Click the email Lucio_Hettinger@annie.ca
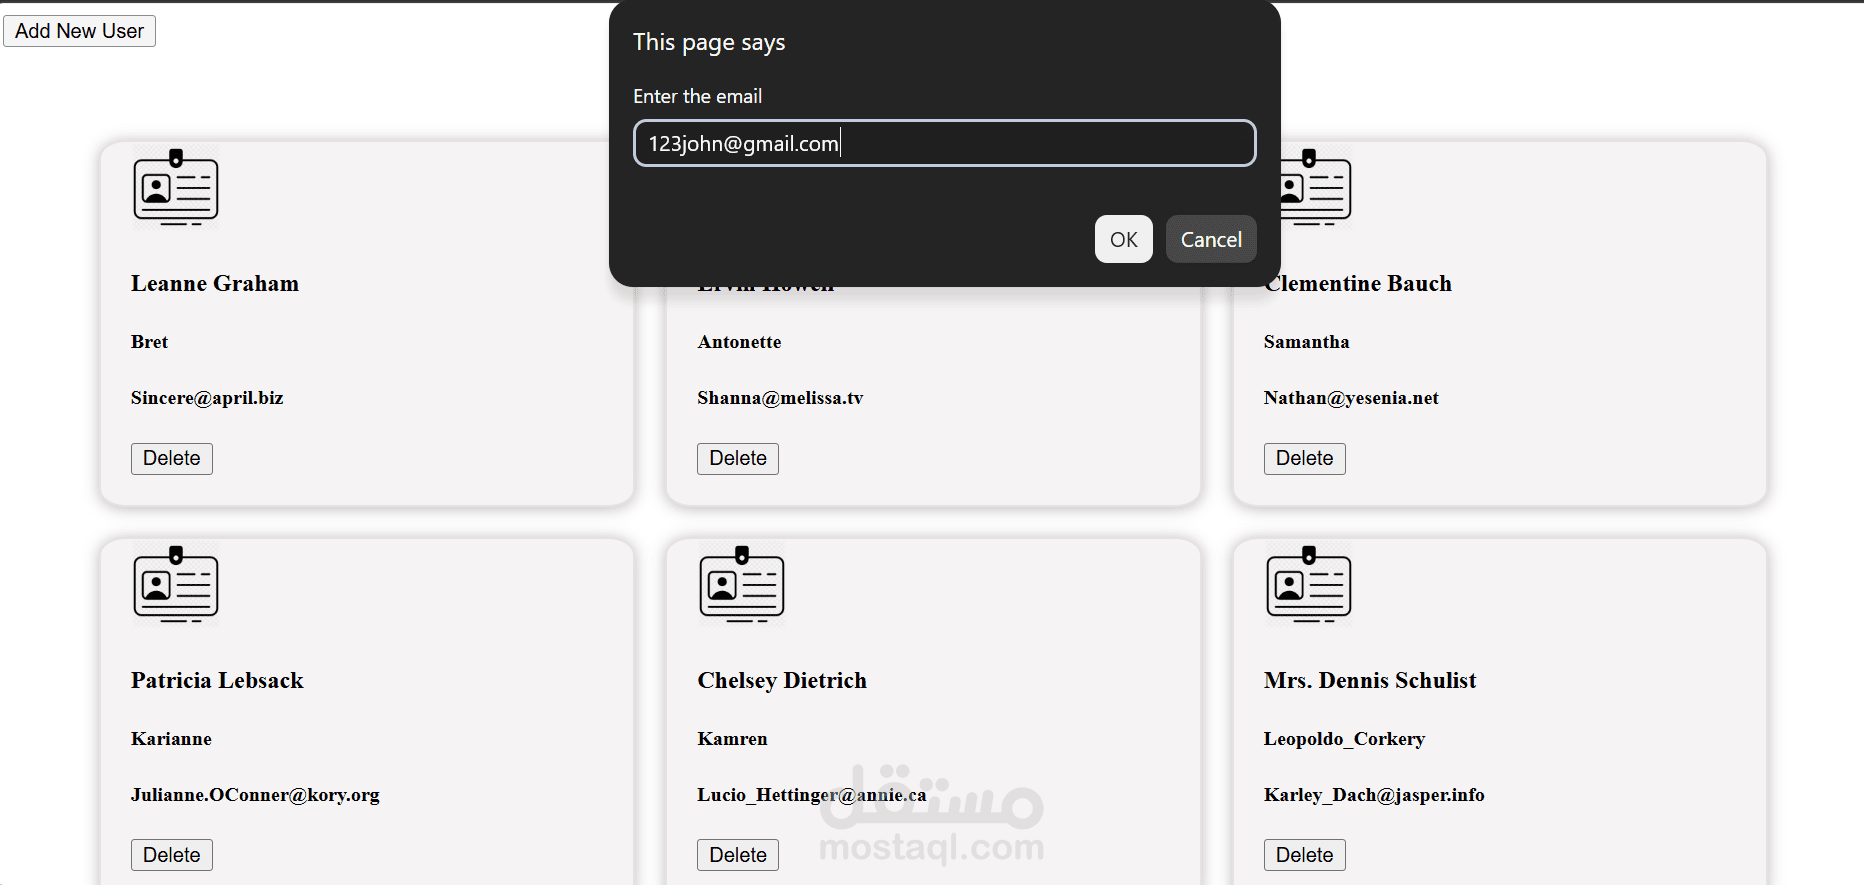This screenshot has height=885, width=1864. 812,795
